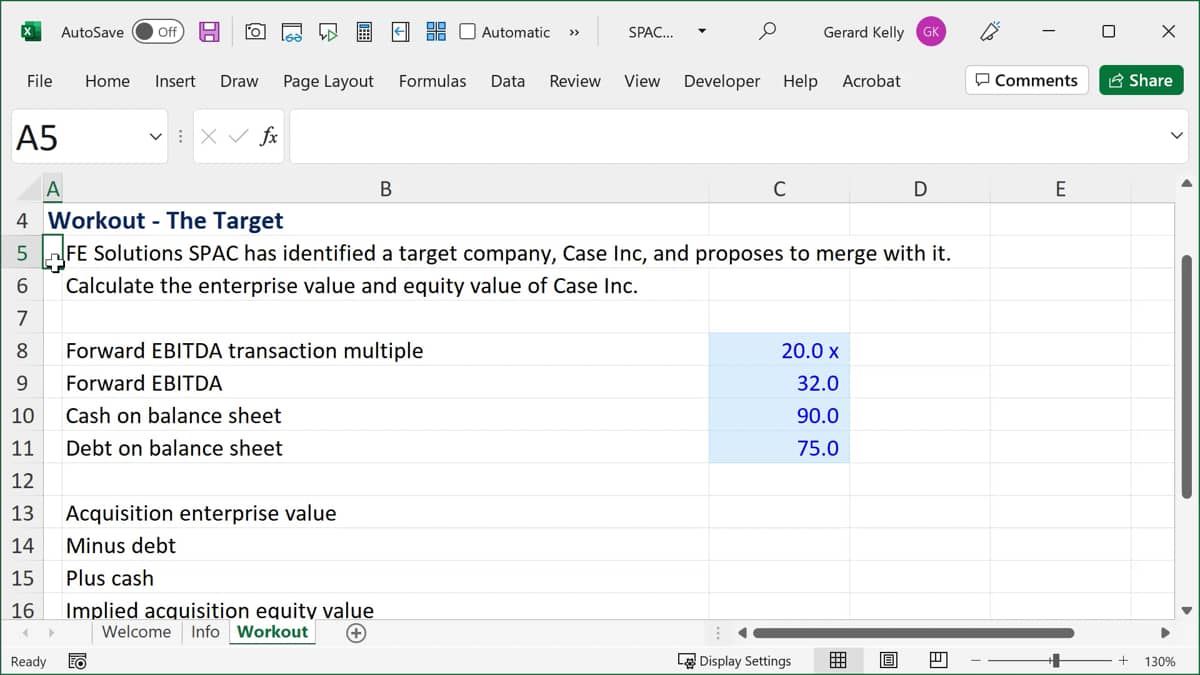Open Display Settings in status bar
The width and height of the screenshot is (1200, 675).
(x=734, y=661)
